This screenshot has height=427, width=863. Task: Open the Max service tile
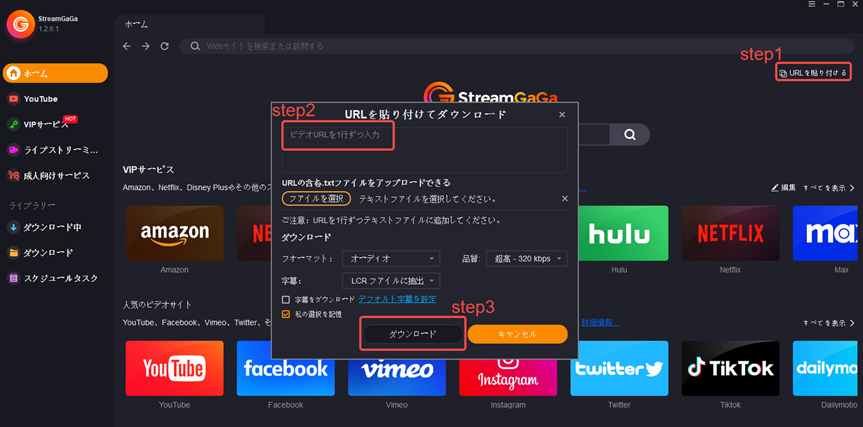(825, 233)
